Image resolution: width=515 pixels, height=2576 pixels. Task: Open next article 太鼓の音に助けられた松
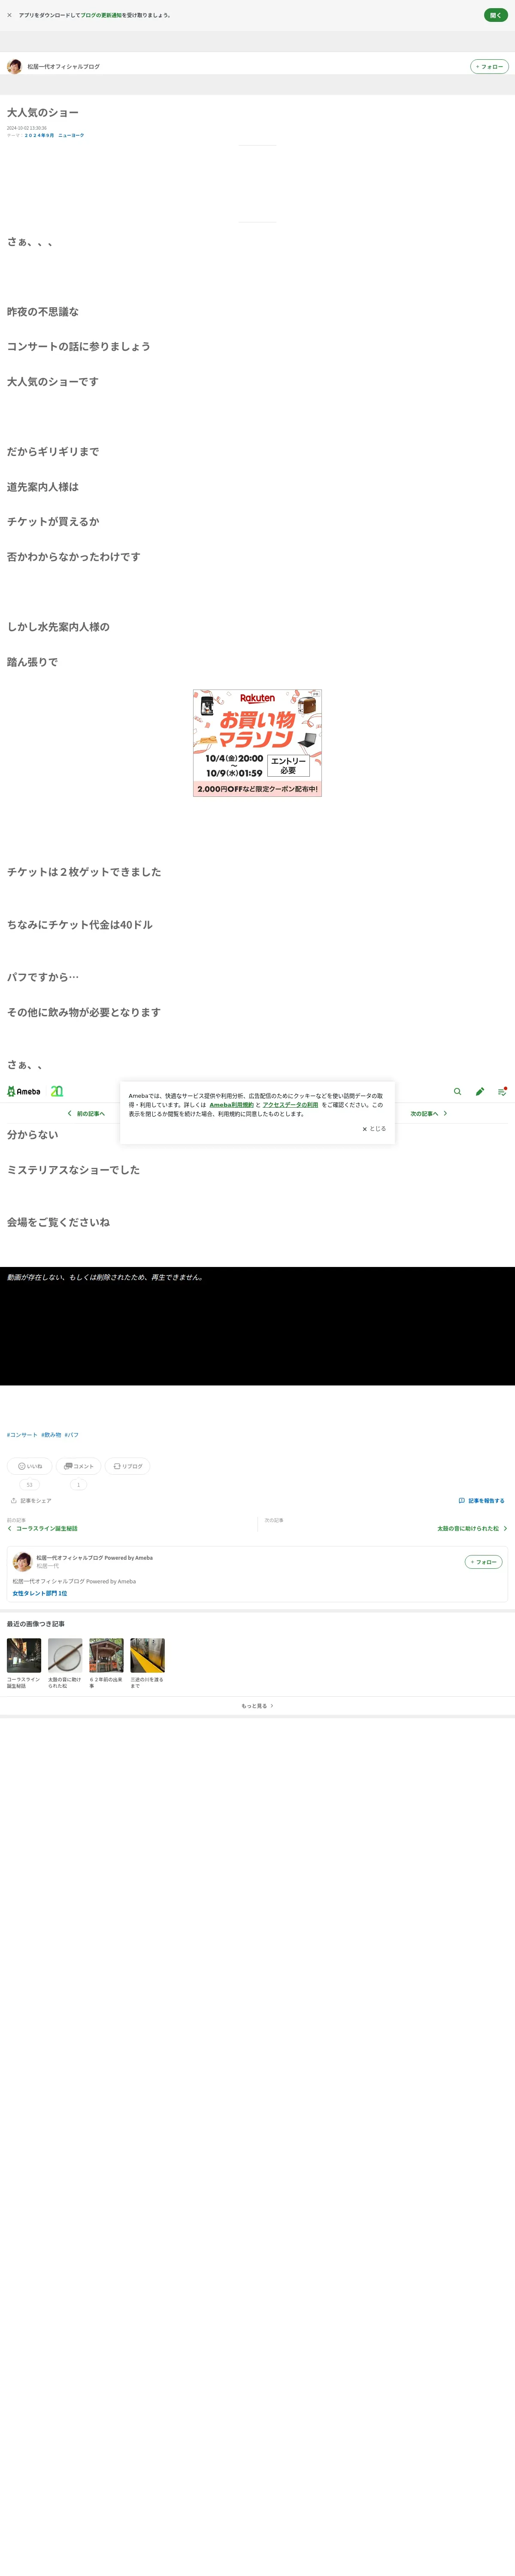(472, 1529)
